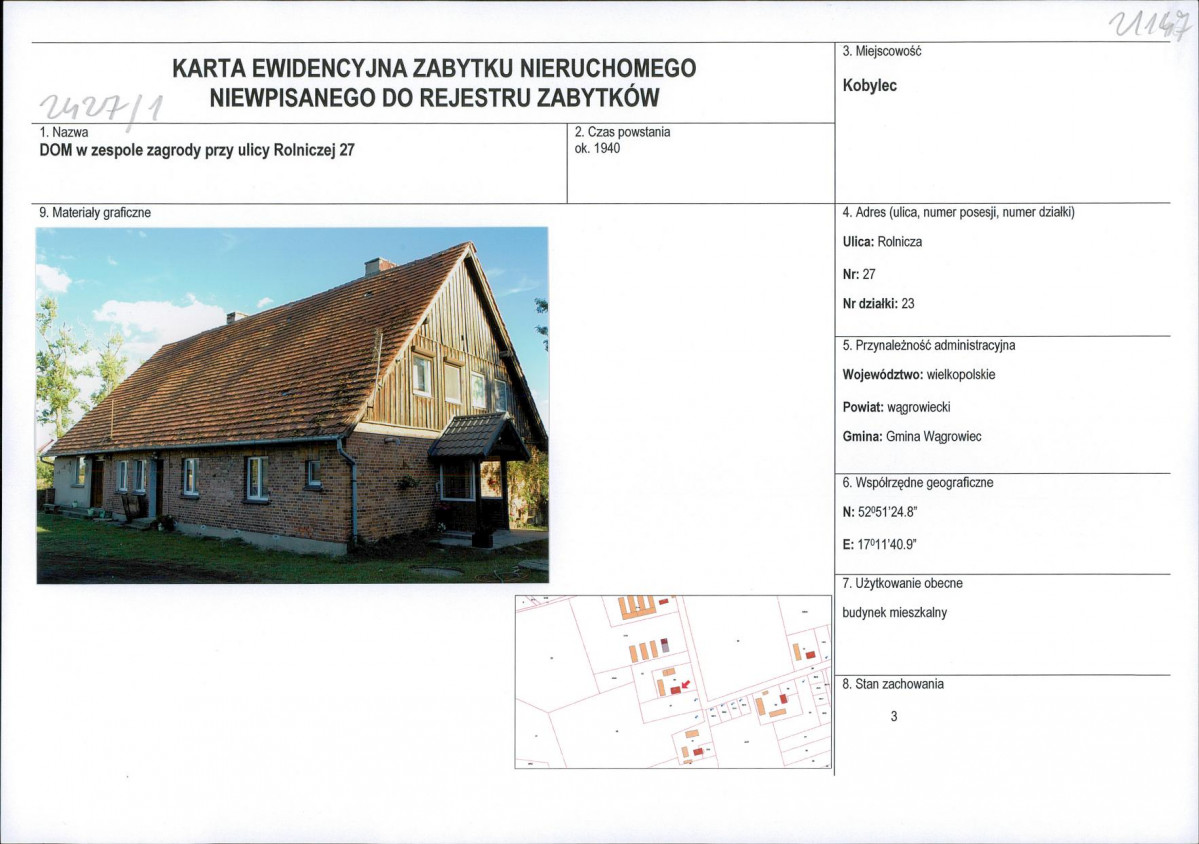
Task: Click '6. Współrzędne geograficzne' label
Action: (918, 482)
